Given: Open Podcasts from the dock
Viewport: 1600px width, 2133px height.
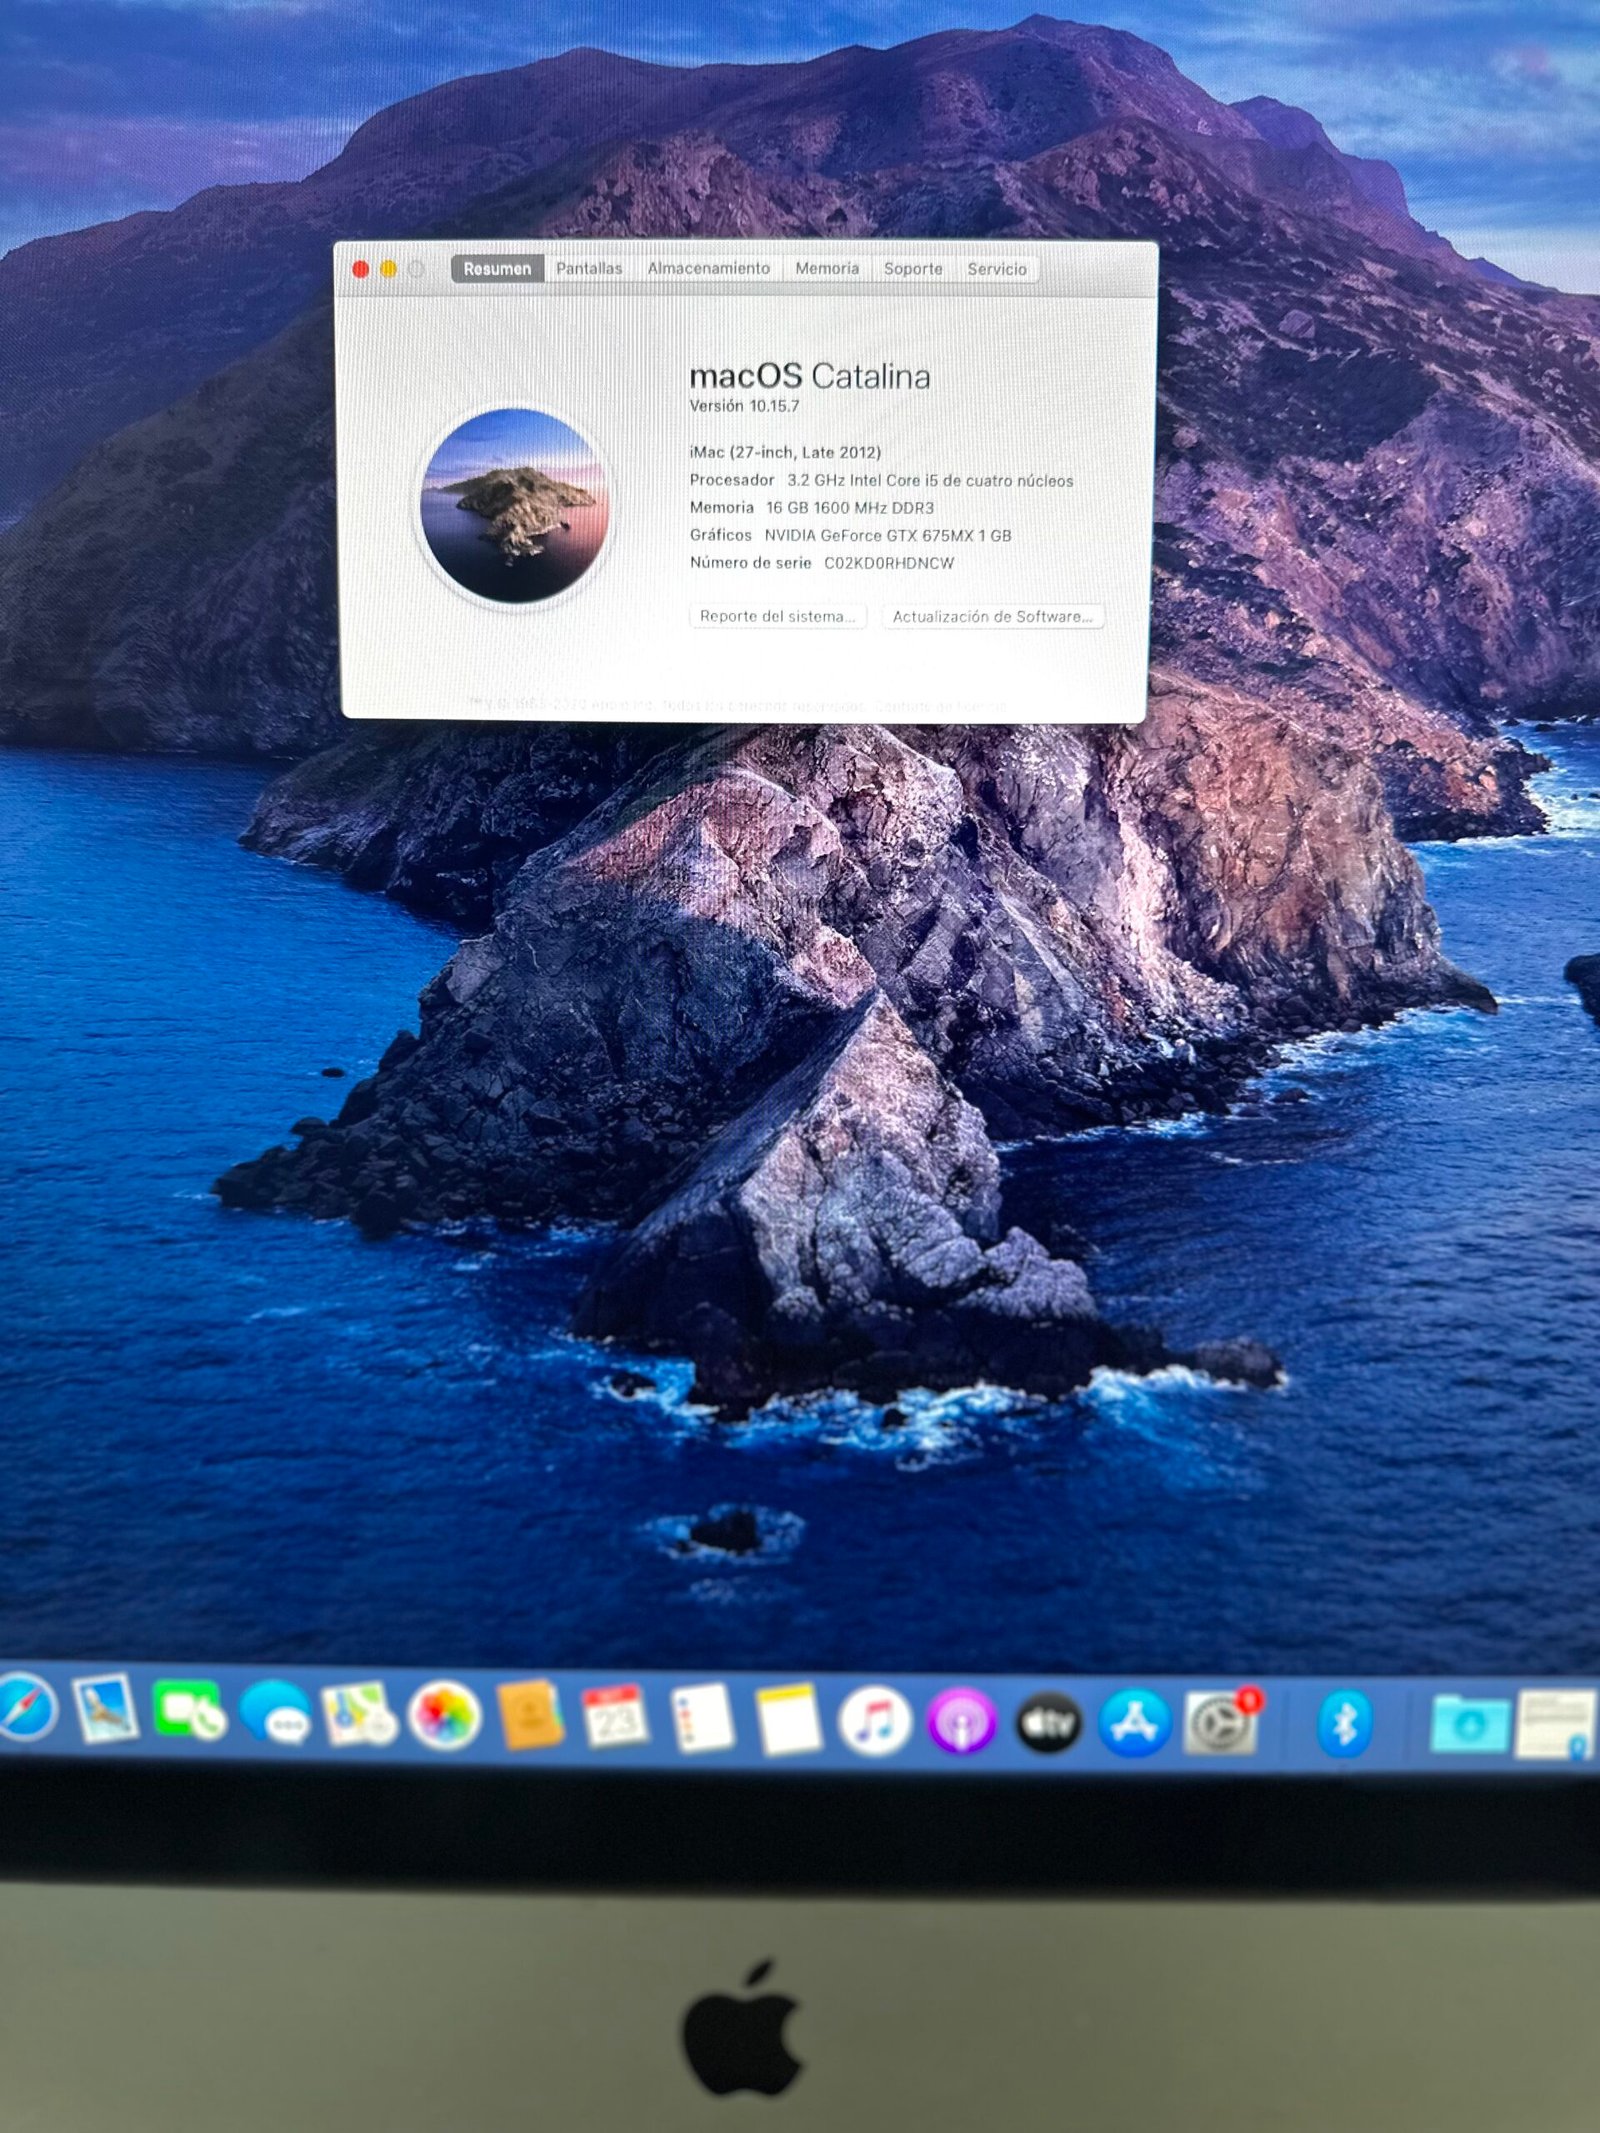Looking at the screenshot, I should pos(961,1722).
